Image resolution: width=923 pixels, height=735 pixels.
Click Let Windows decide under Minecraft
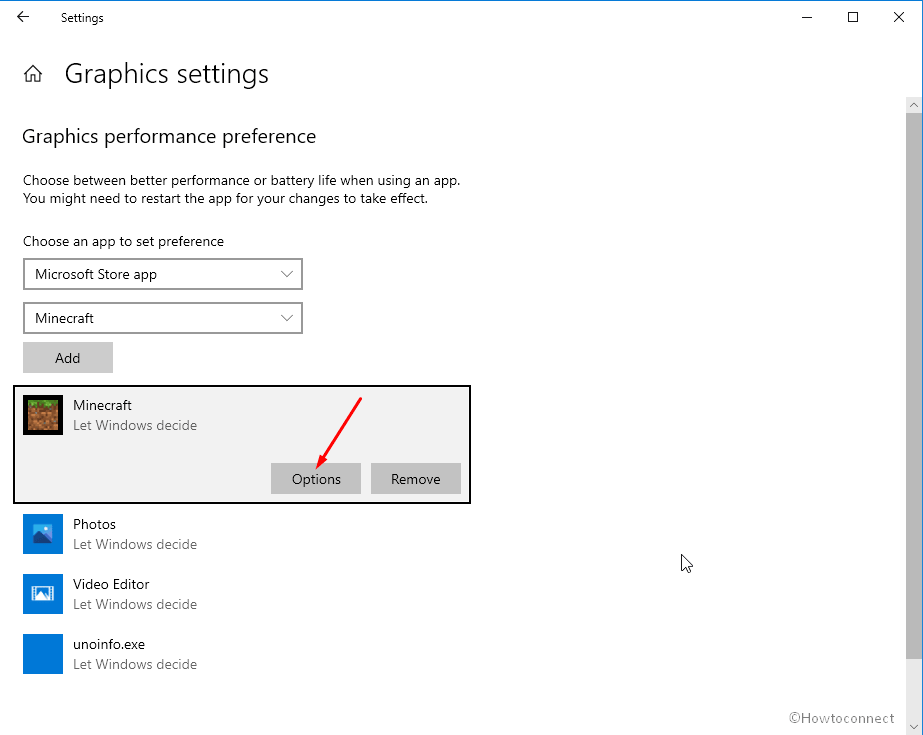[x=135, y=425]
